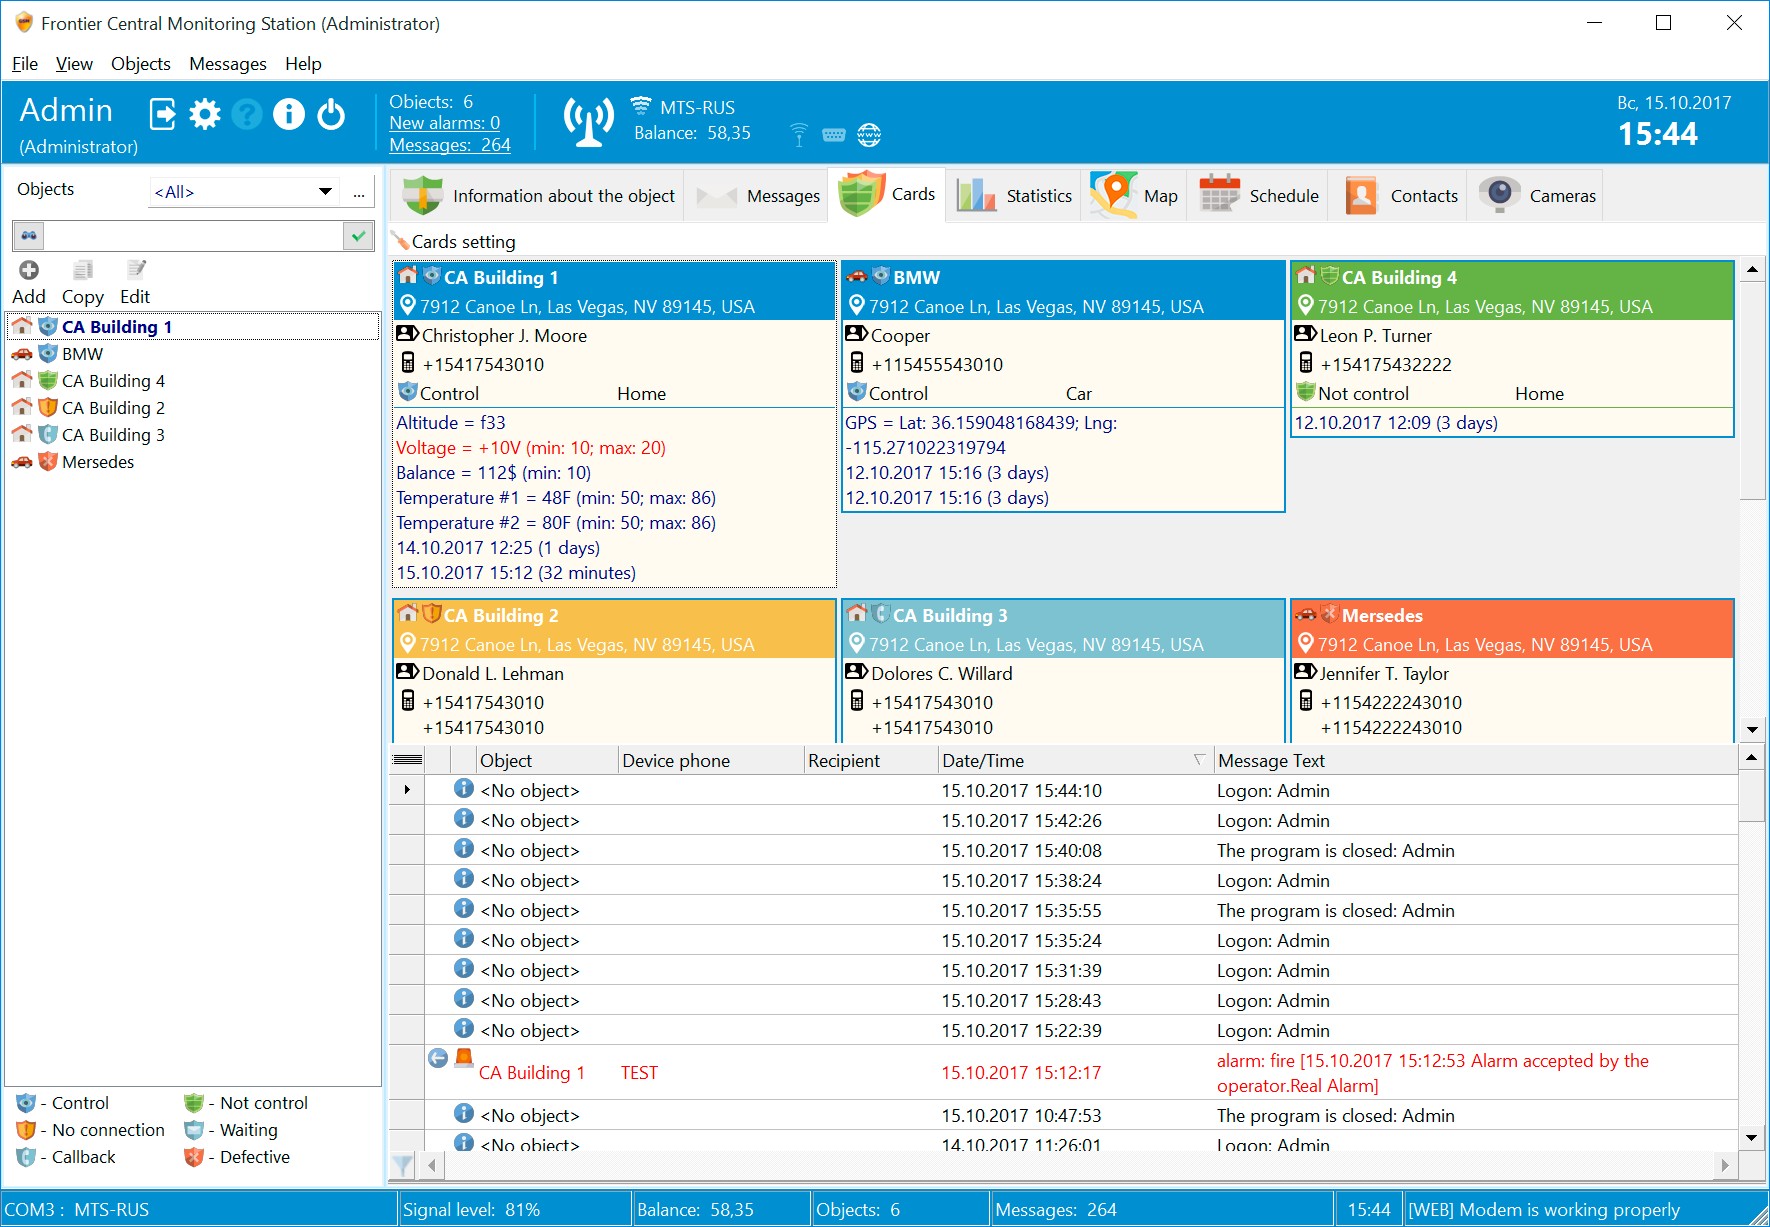Show program info with the i icon
This screenshot has width=1770, height=1227.
289,114
